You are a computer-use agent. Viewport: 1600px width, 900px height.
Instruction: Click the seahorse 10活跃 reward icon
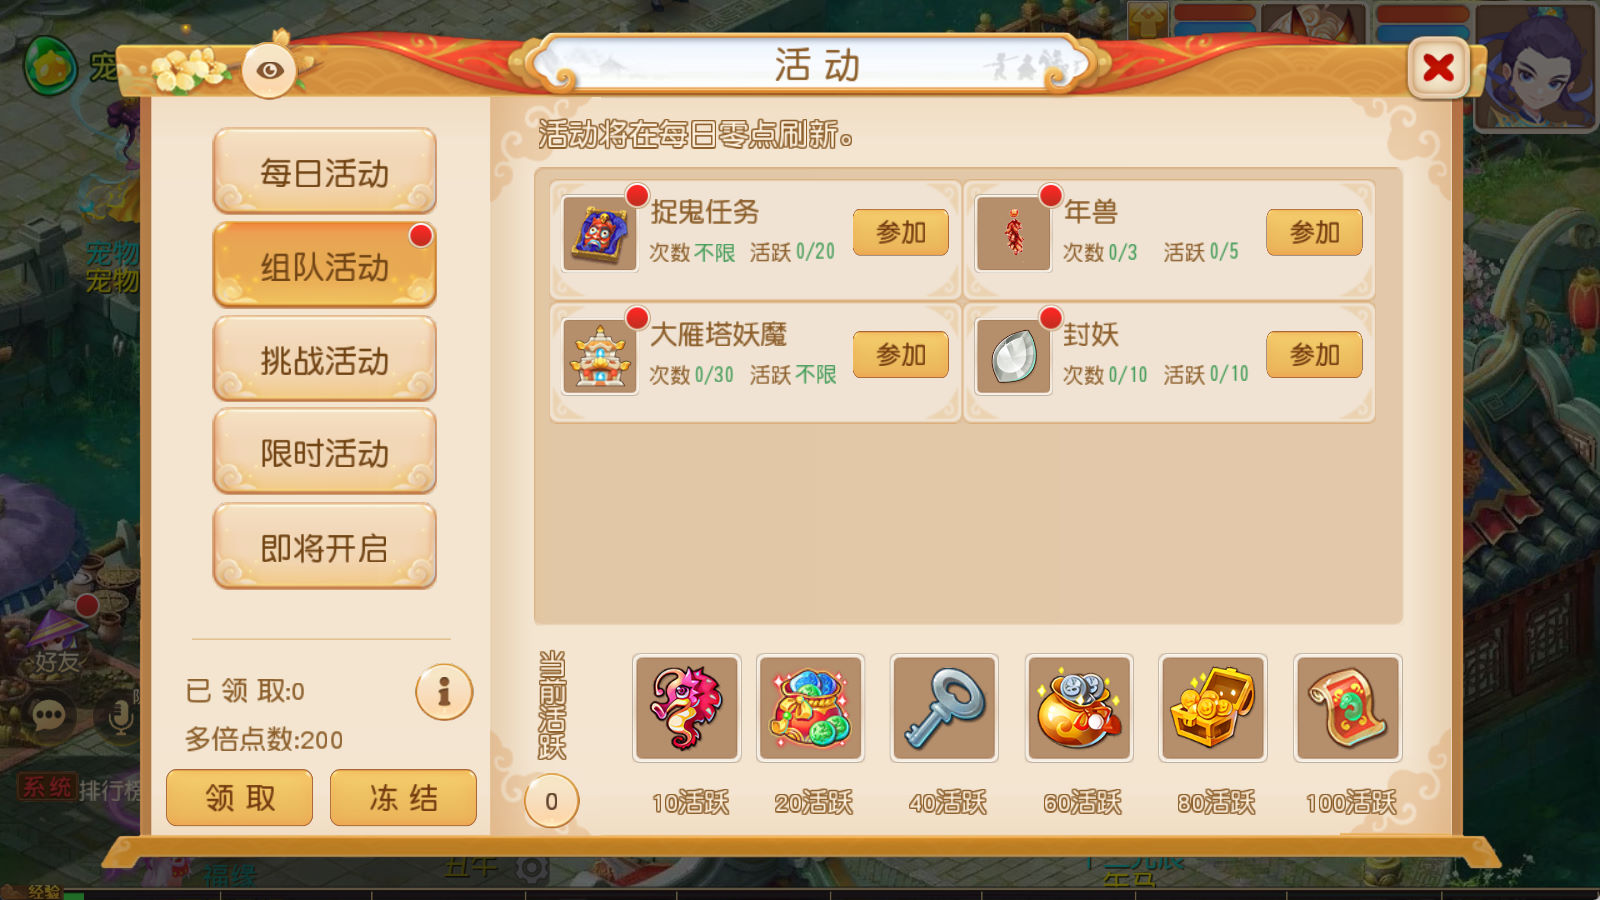click(x=687, y=708)
